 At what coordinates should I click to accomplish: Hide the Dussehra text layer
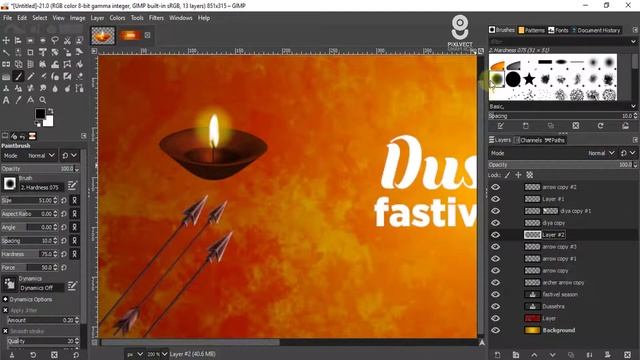pos(496,306)
